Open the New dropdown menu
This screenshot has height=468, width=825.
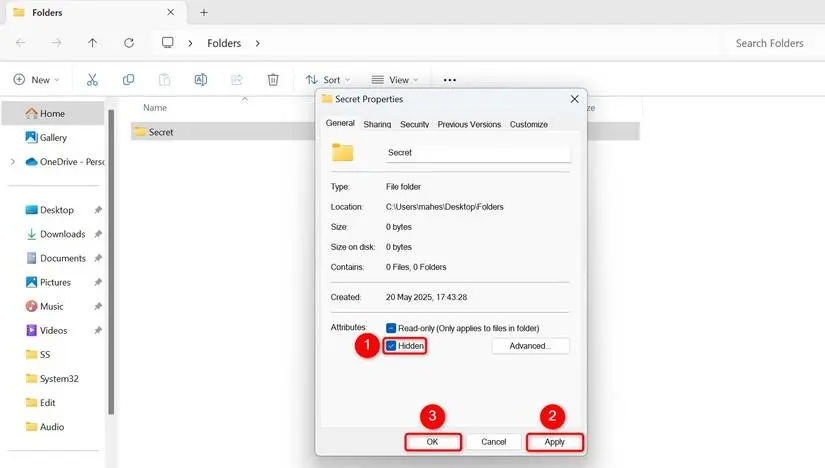(x=36, y=79)
